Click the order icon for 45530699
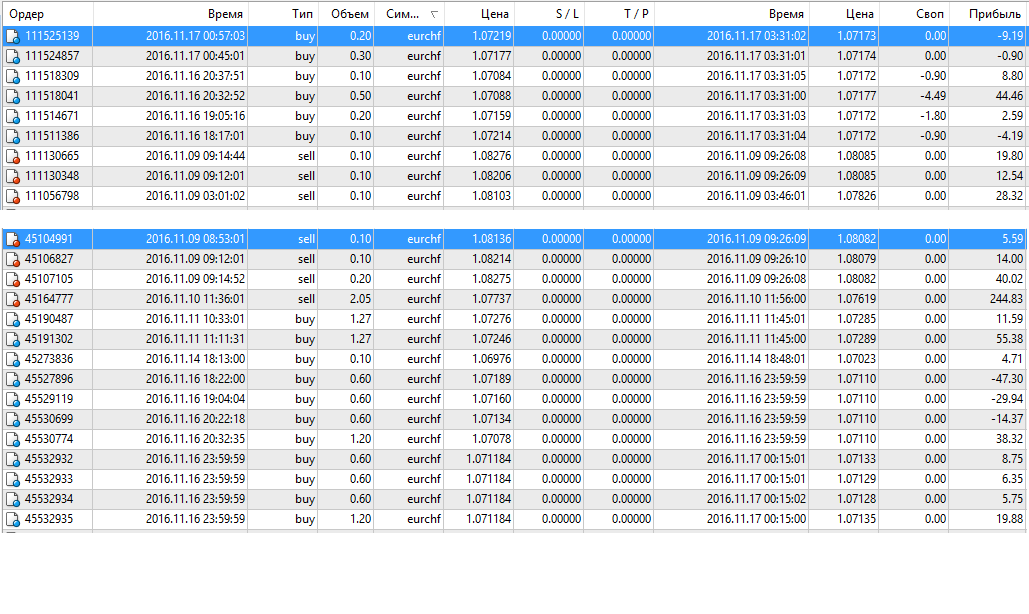The image size is (1029, 614). (12, 420)
